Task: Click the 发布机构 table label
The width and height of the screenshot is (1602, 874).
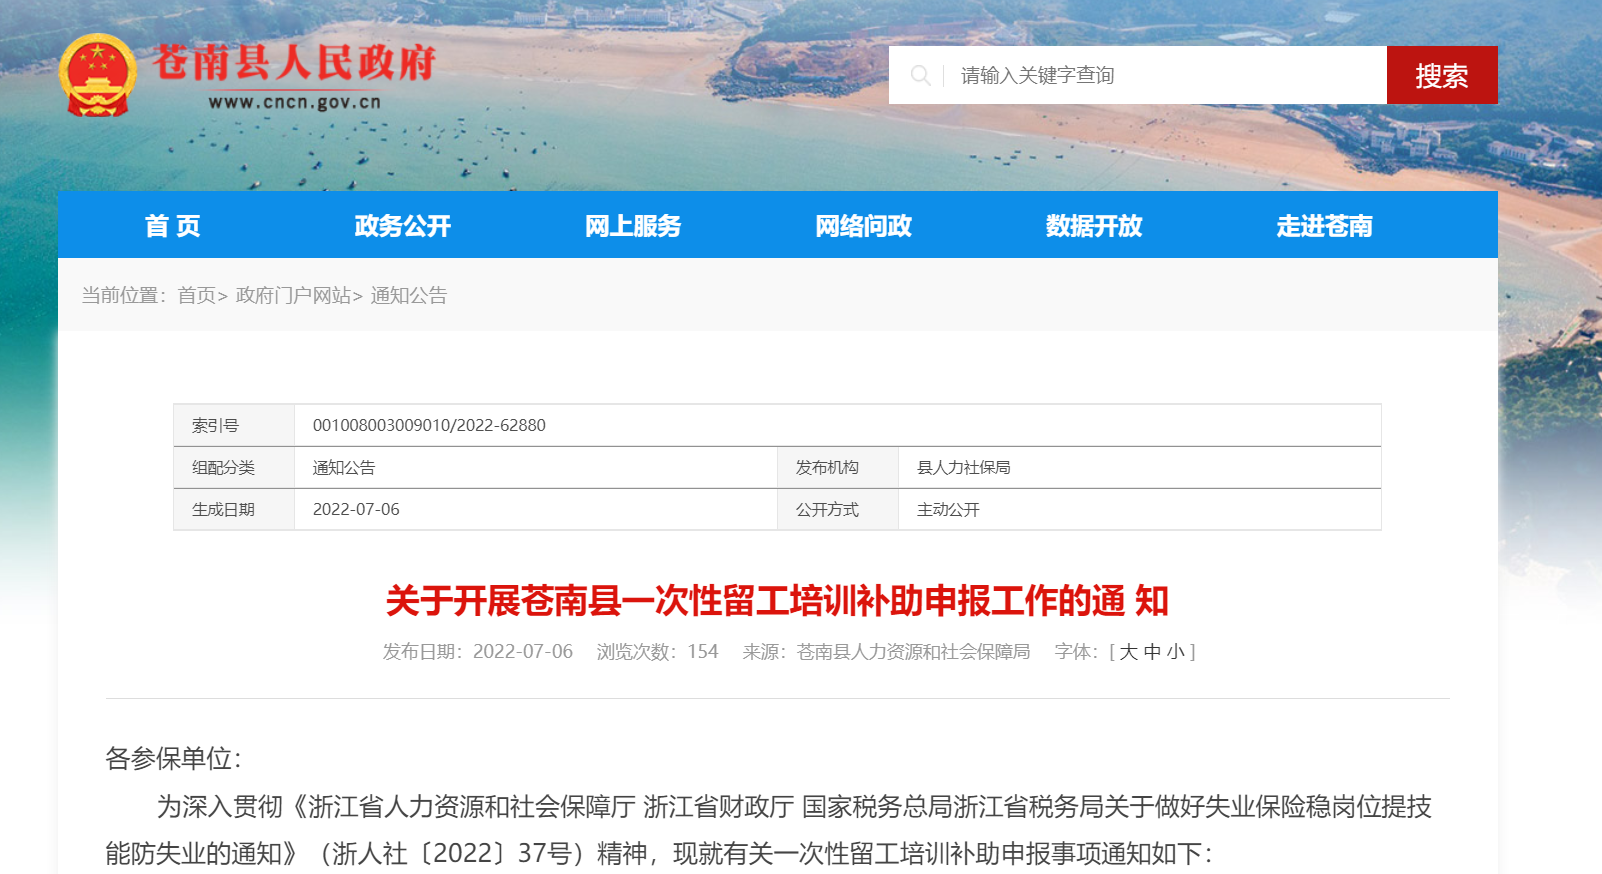Action: (827, 467)
